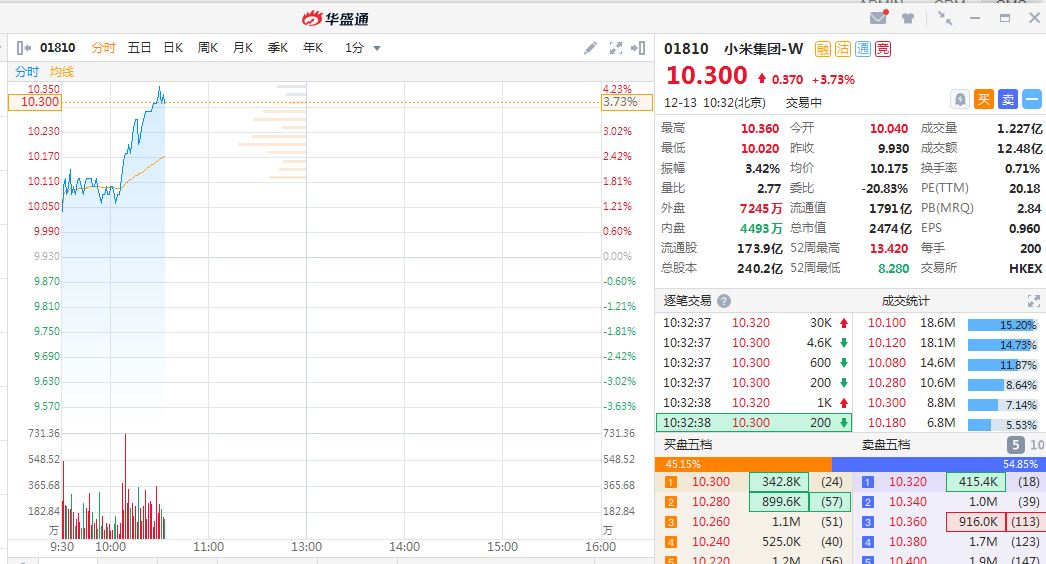Shrink window with the compress-arrows icon
This screenshot has height=564, width=1046.
(x=945, y=19)
